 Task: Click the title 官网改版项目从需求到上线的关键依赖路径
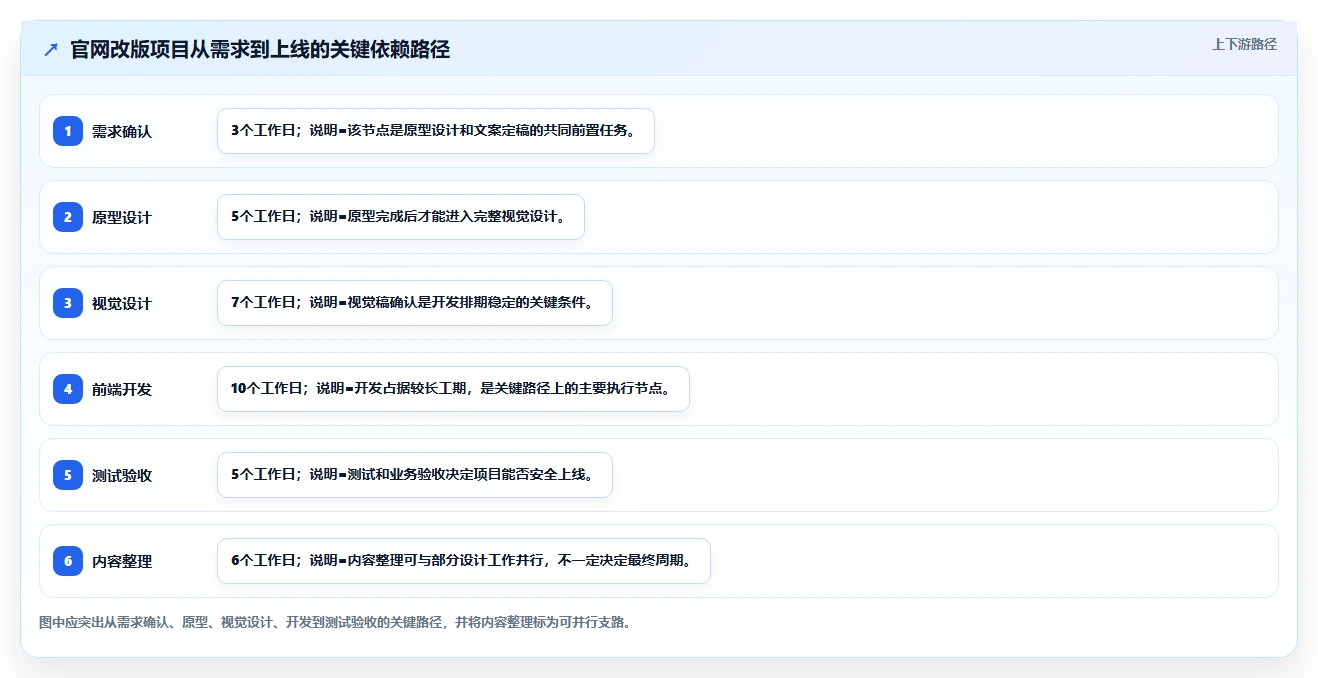(x=260, y=50)
